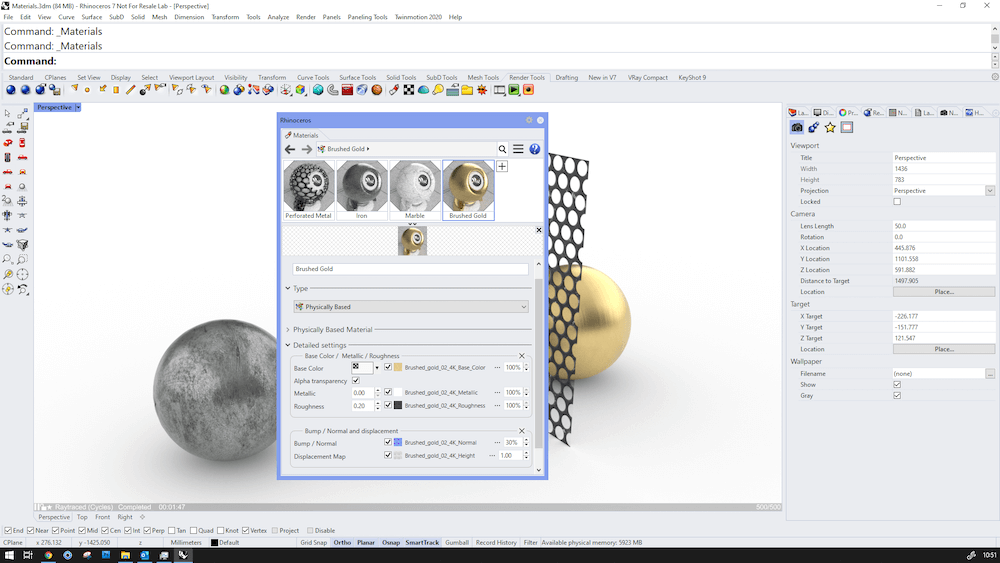Switch to the Surface Tools toolbar tab
This screenshot has height=563, width=1000.
point(357,78)
